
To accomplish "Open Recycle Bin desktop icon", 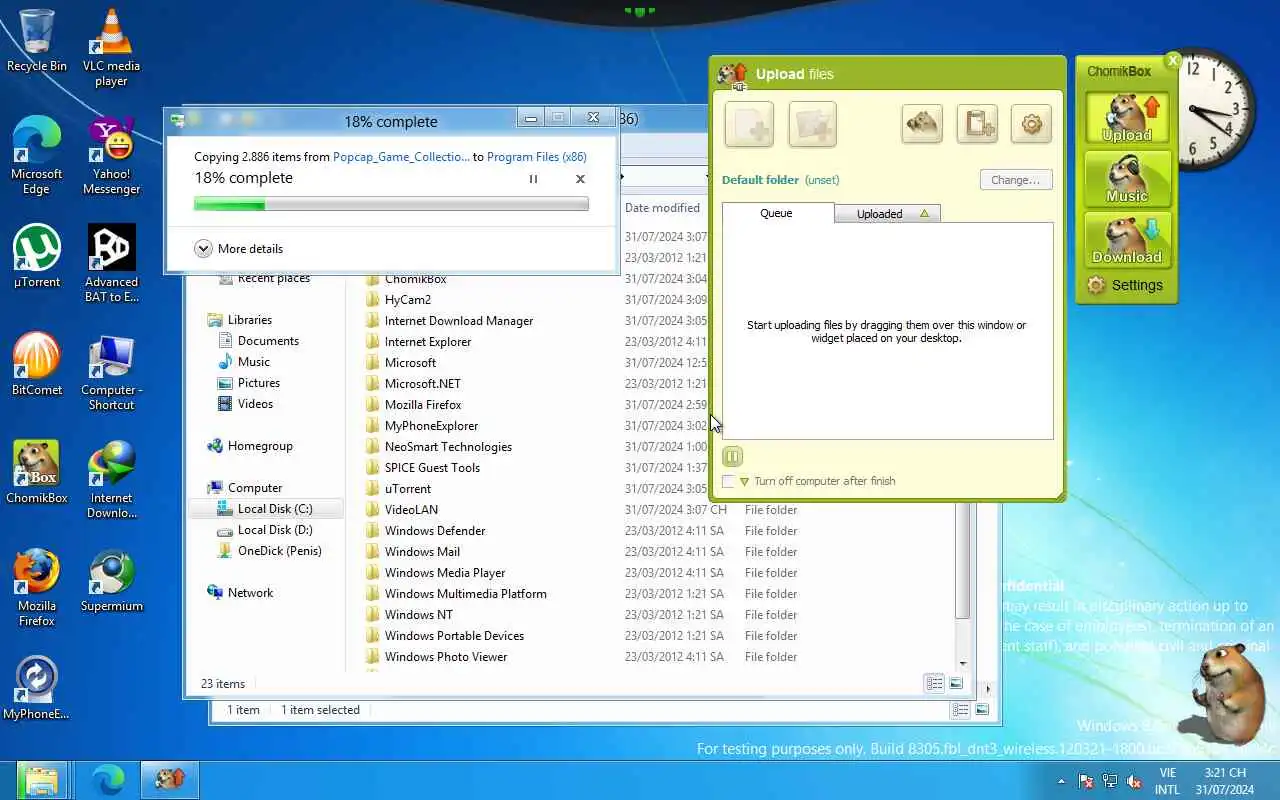I will pyautogui.click(x=37, y=42).
